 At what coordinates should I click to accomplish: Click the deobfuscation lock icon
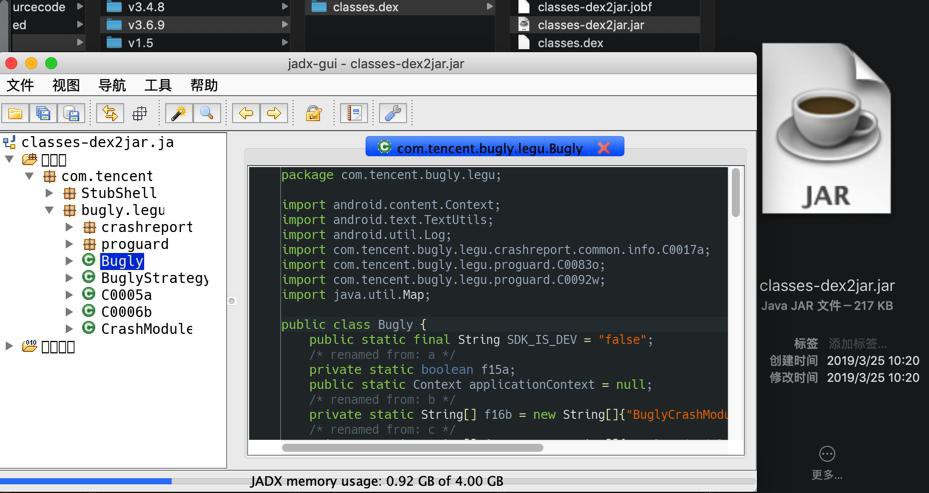313,113
